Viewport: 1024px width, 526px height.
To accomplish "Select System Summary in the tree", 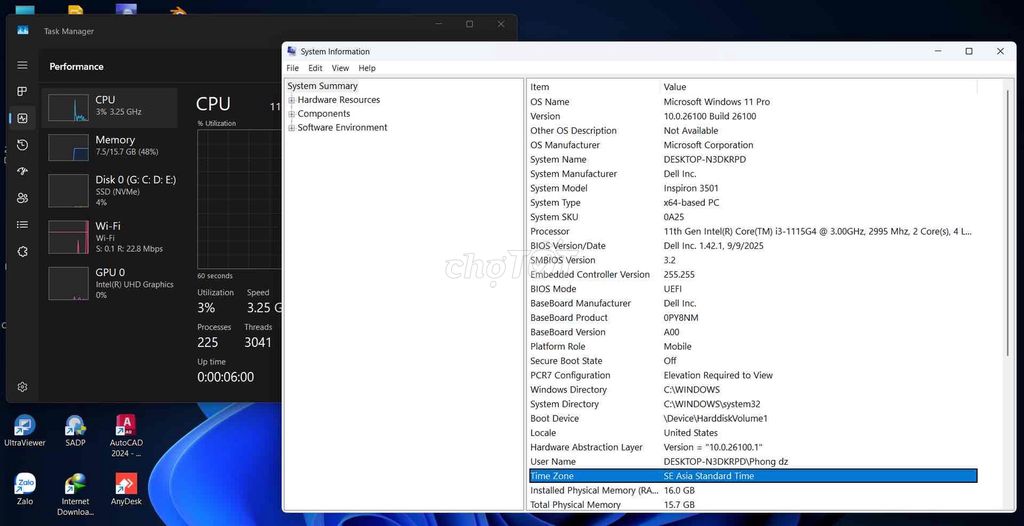I will [x=322, y=86].
